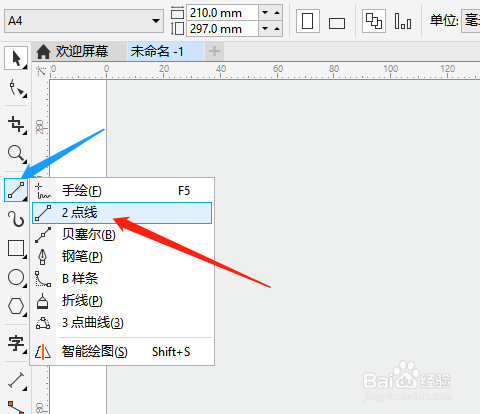The width and height of the screenshot is (480, 414).
Task: Pick the Ellipse tool
Action: tap(16, 277)
